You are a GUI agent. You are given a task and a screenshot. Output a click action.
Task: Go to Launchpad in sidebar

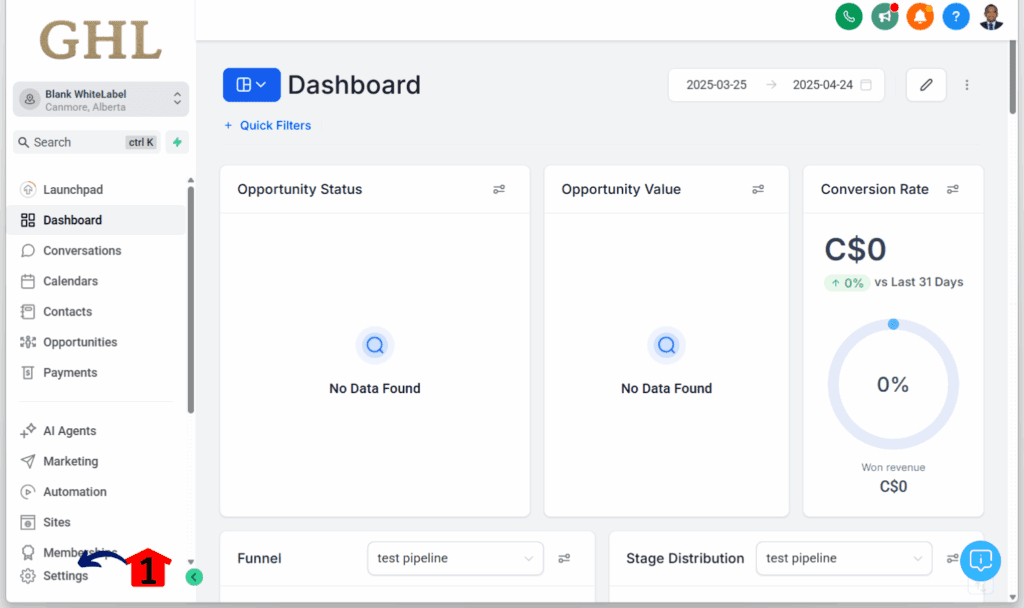click(x=97, y=189)
